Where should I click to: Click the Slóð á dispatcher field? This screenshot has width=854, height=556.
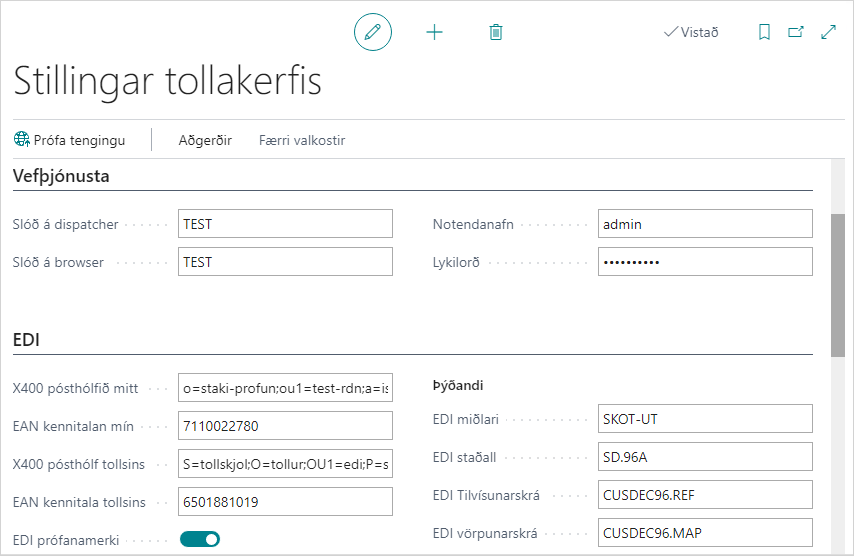[x=285, y=224]
